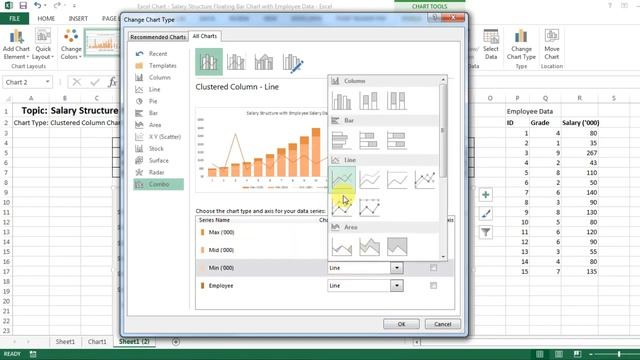Choose Stacked Column in the dropdown list

[369, 100]
